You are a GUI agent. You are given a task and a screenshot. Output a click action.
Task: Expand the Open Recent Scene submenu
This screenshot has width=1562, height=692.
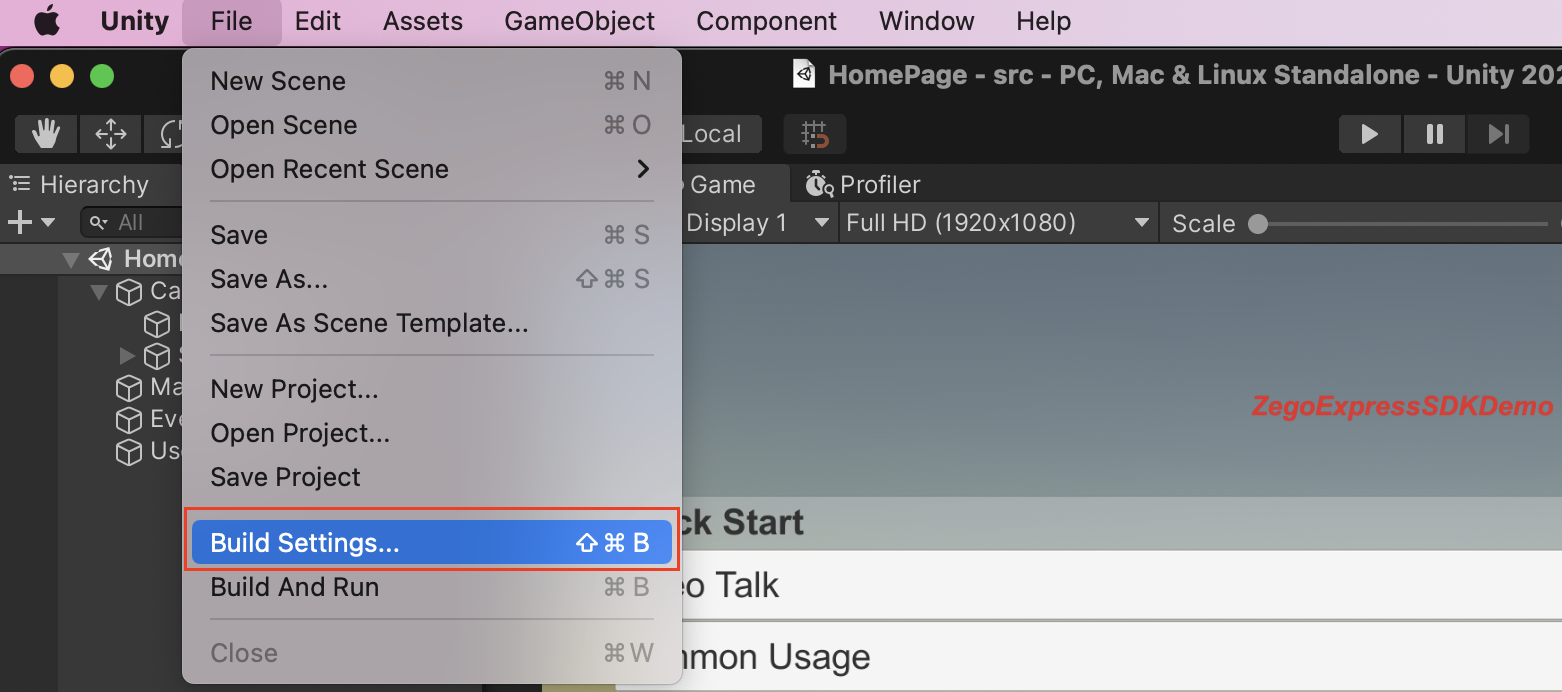point(430,169)
